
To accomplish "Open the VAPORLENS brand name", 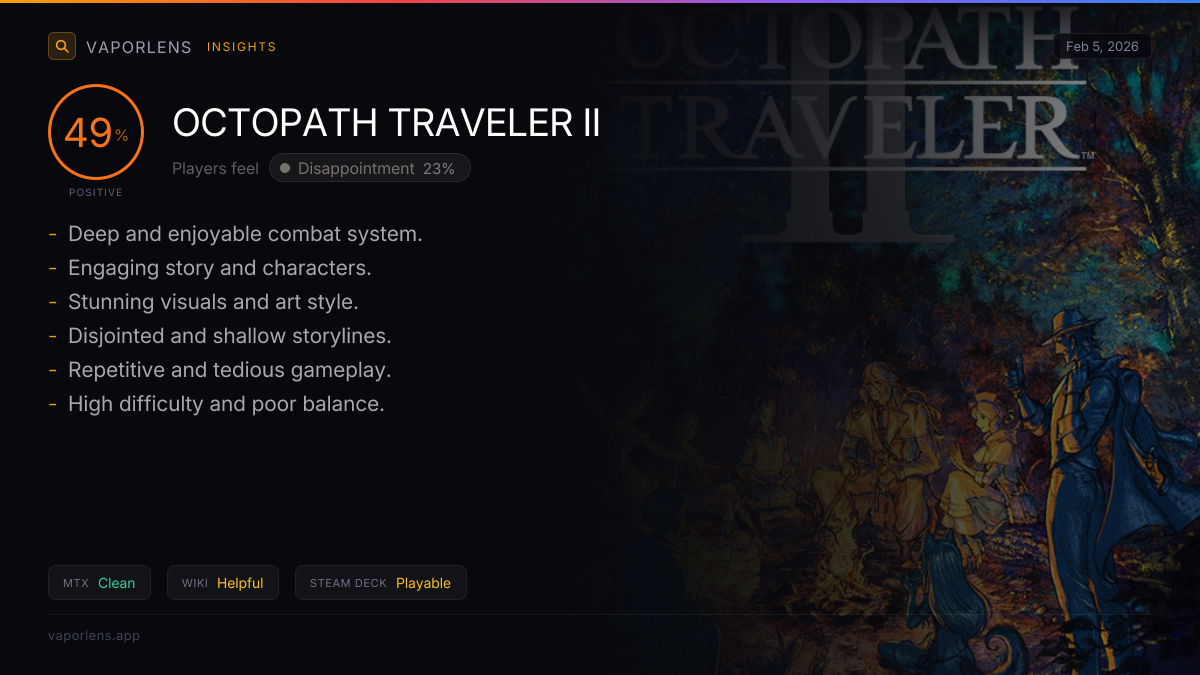I will (x=139, y=47).
